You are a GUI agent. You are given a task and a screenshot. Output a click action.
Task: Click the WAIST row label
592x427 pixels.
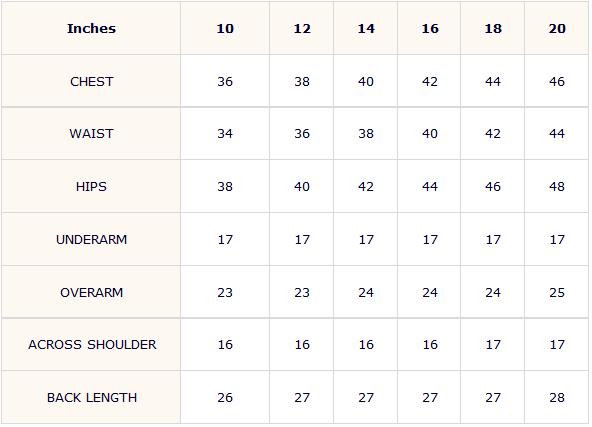coord(91,134)
